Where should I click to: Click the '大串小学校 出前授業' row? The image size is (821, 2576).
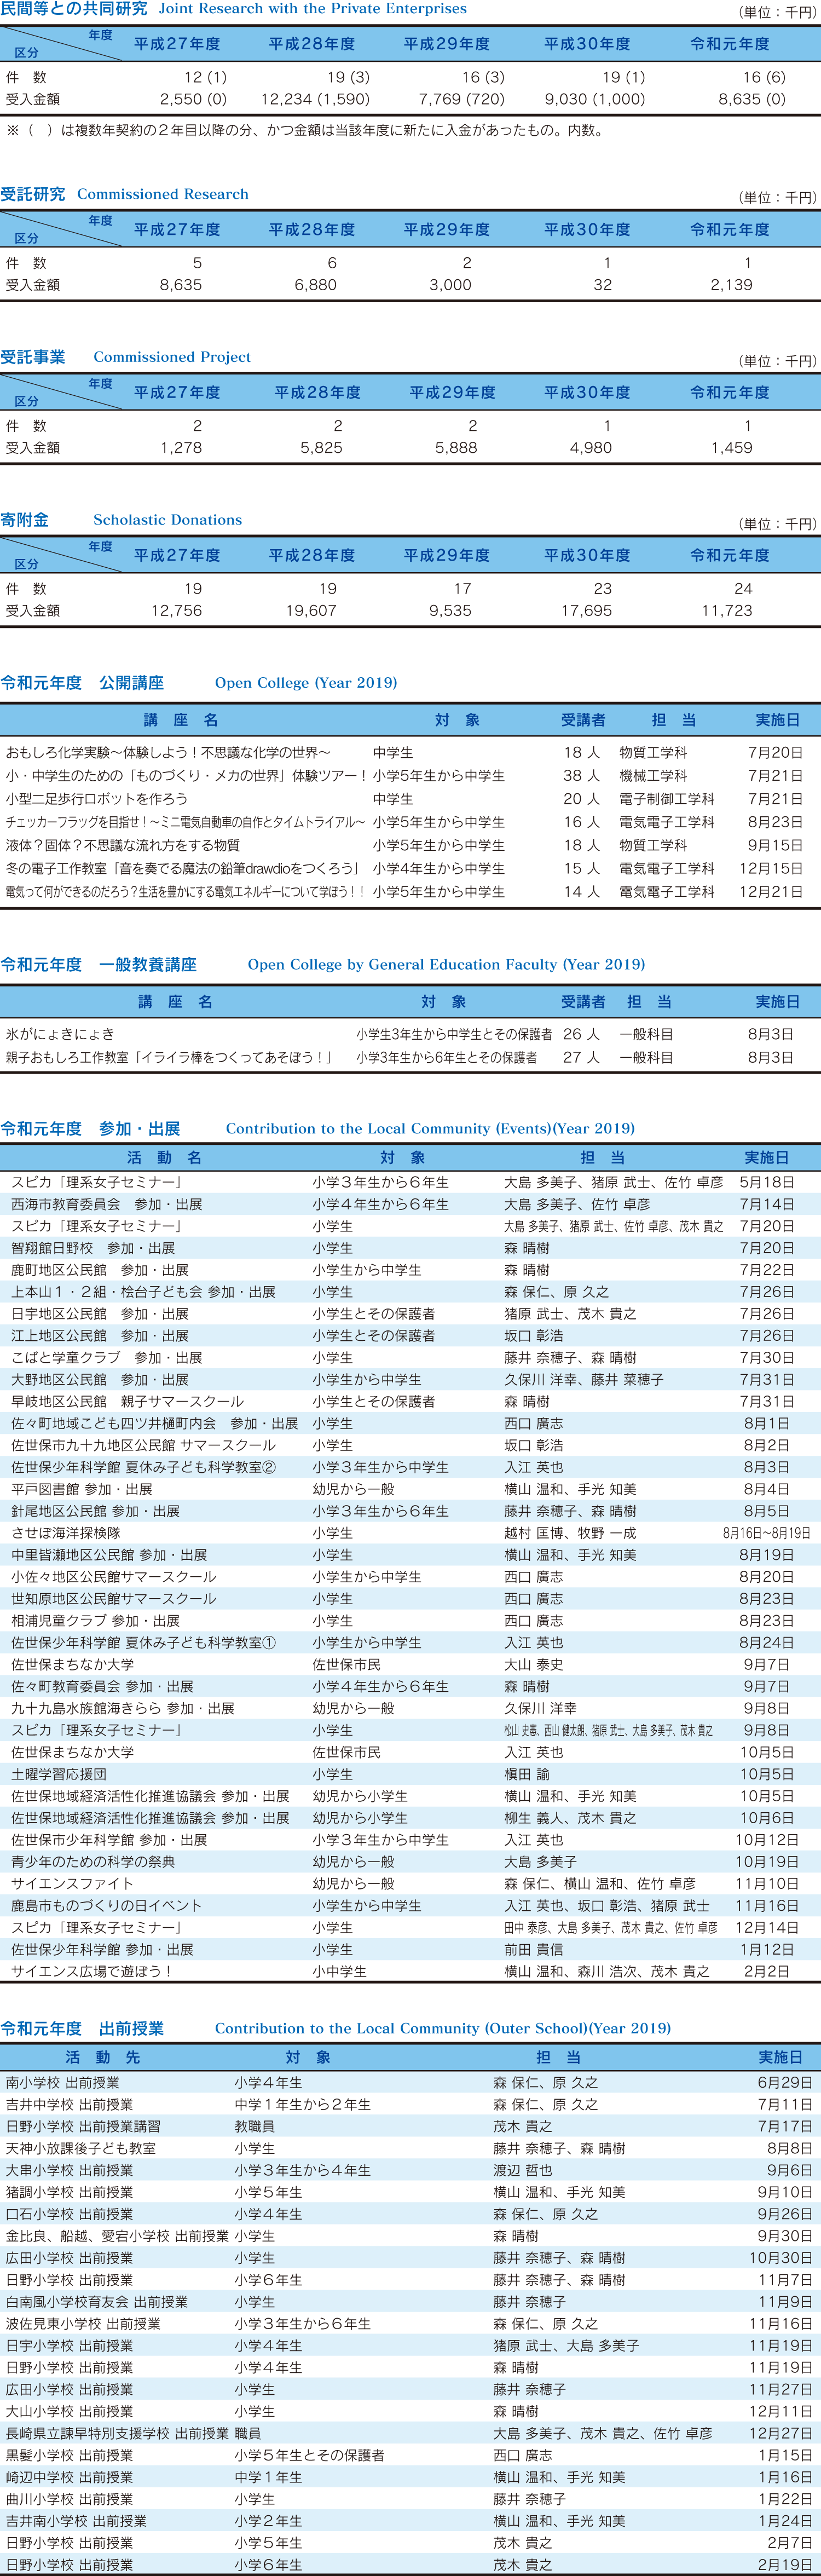tap(410, 2170)
